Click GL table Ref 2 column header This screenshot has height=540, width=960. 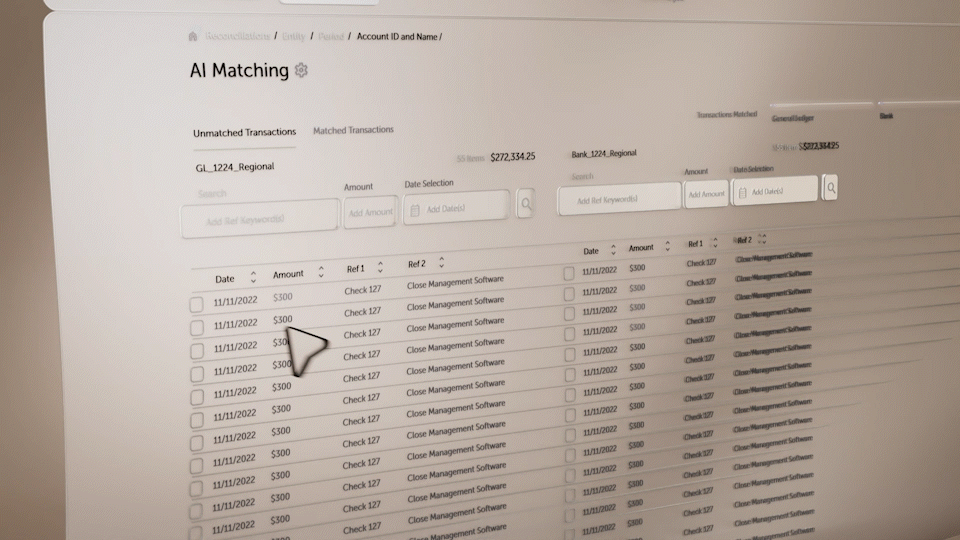(416, 264)
